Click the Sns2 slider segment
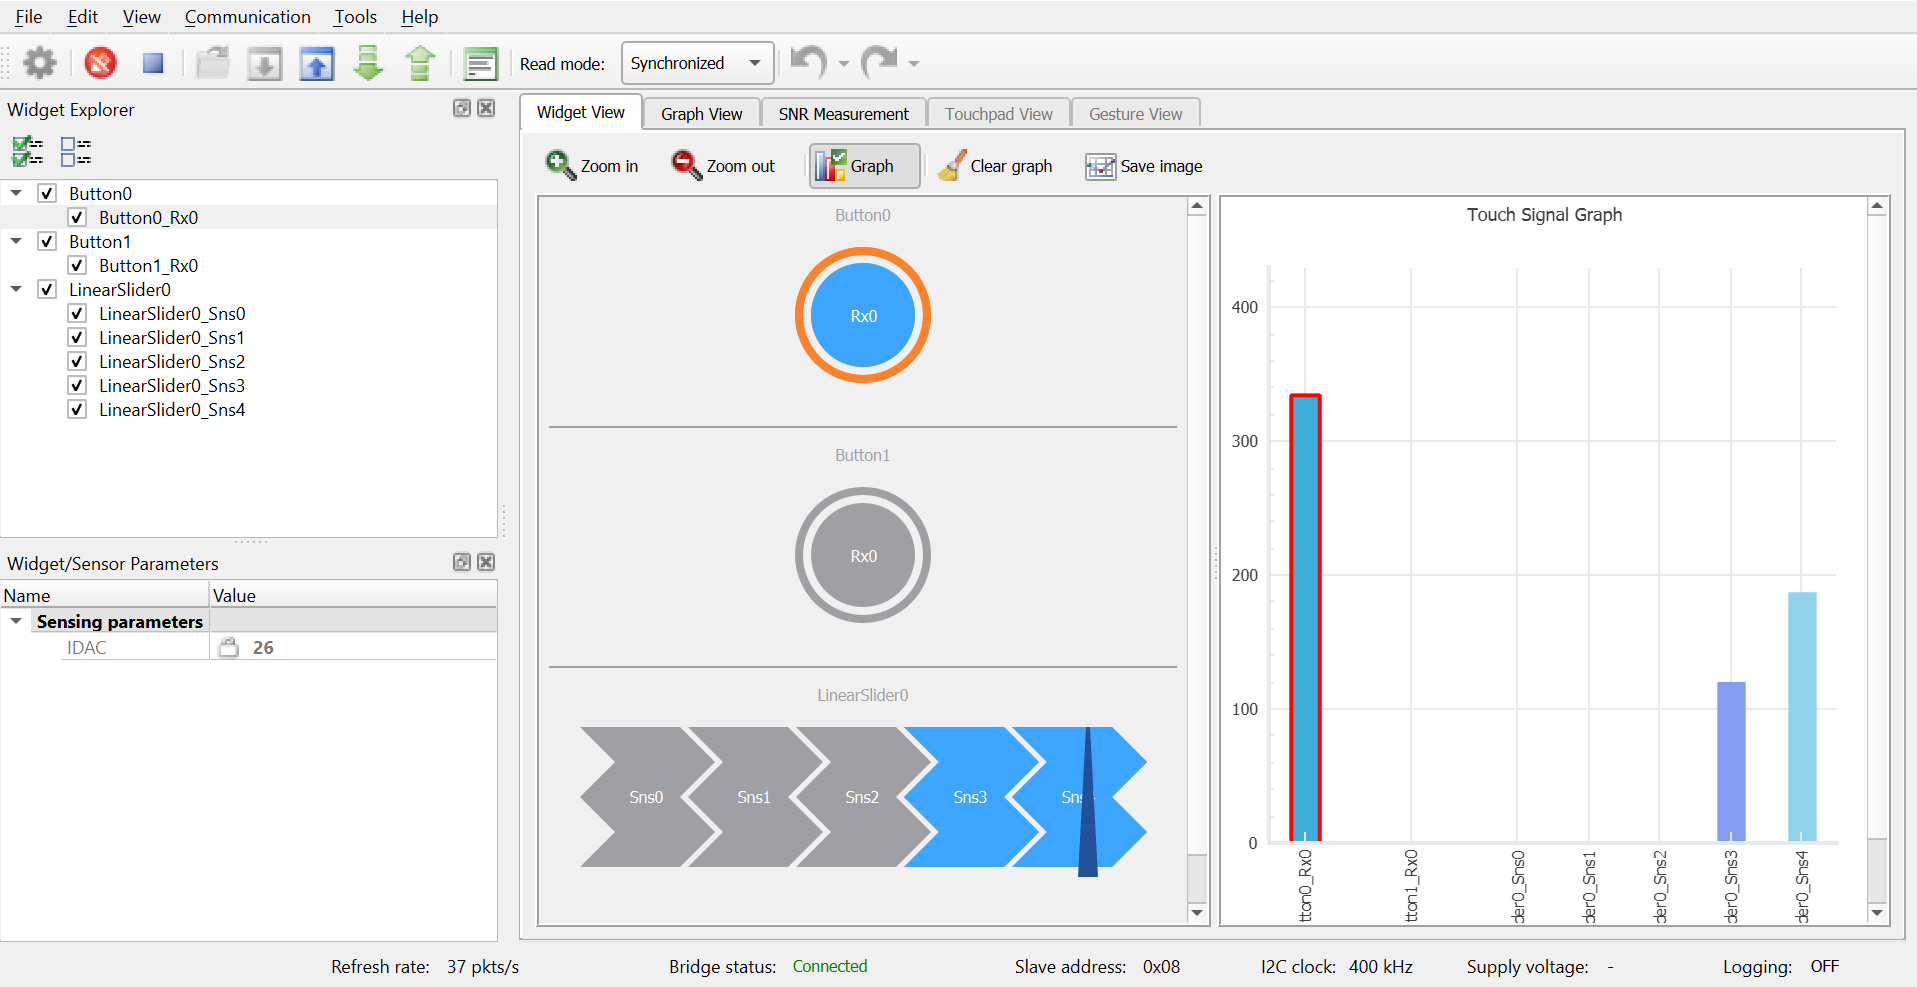 [x=862, y=797]
